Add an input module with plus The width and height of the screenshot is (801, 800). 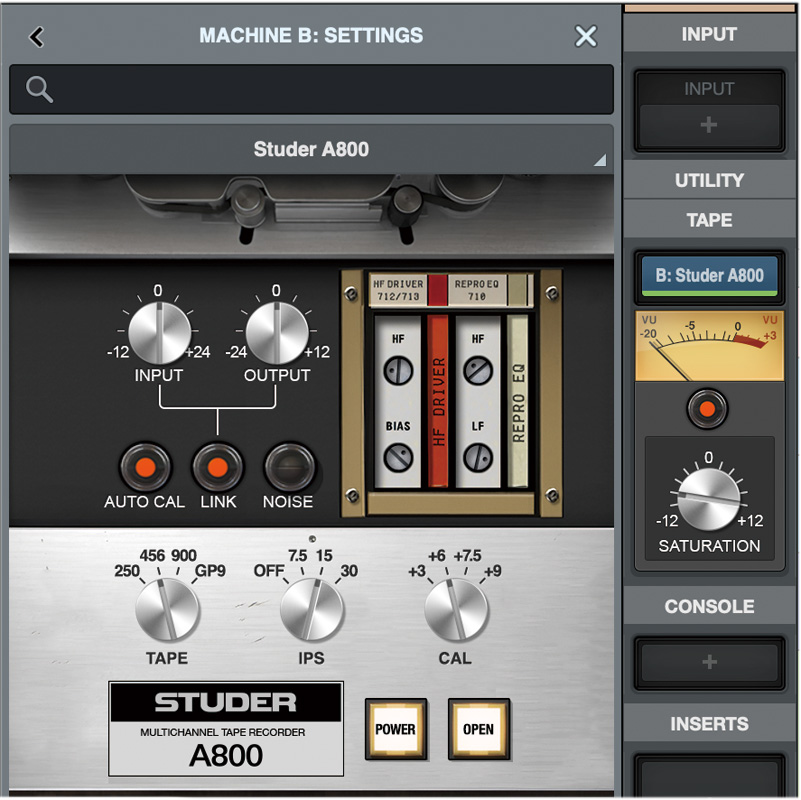(x=709, y=125)
